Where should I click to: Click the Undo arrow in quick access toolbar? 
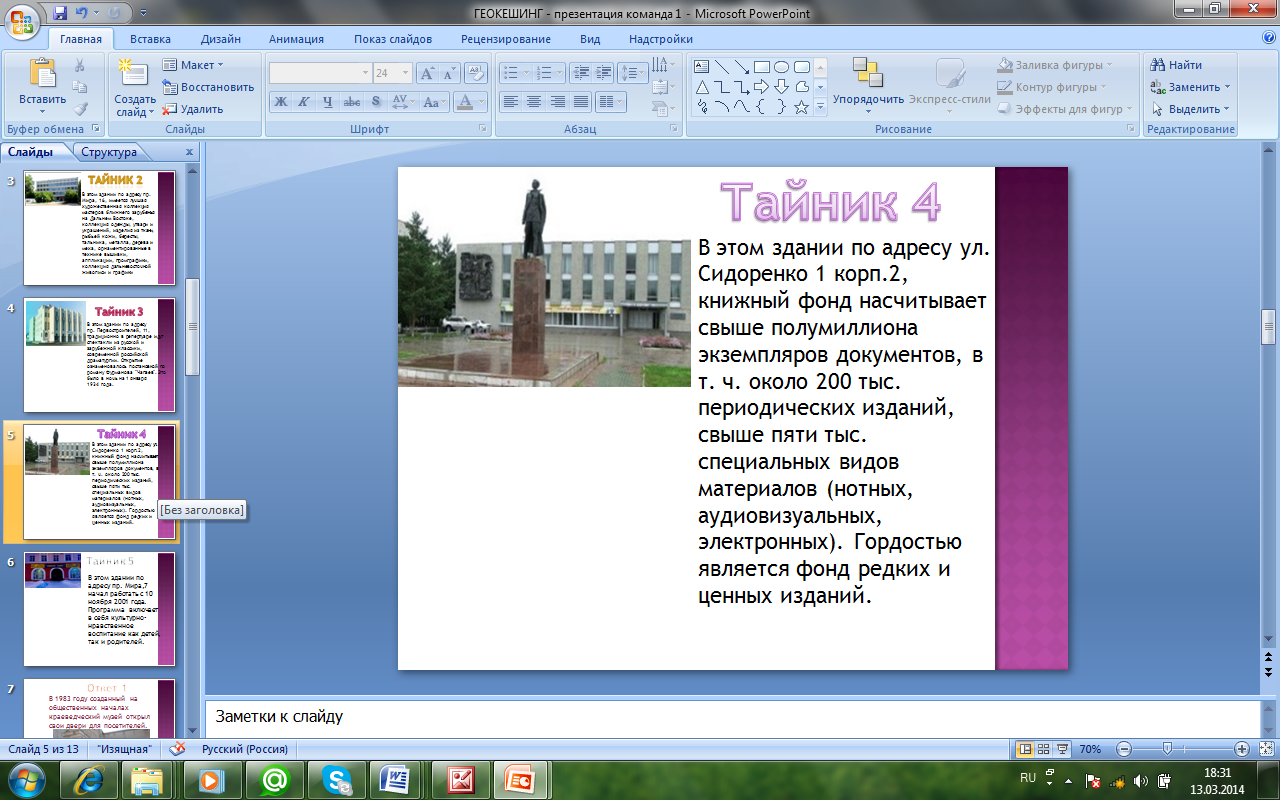83,14
